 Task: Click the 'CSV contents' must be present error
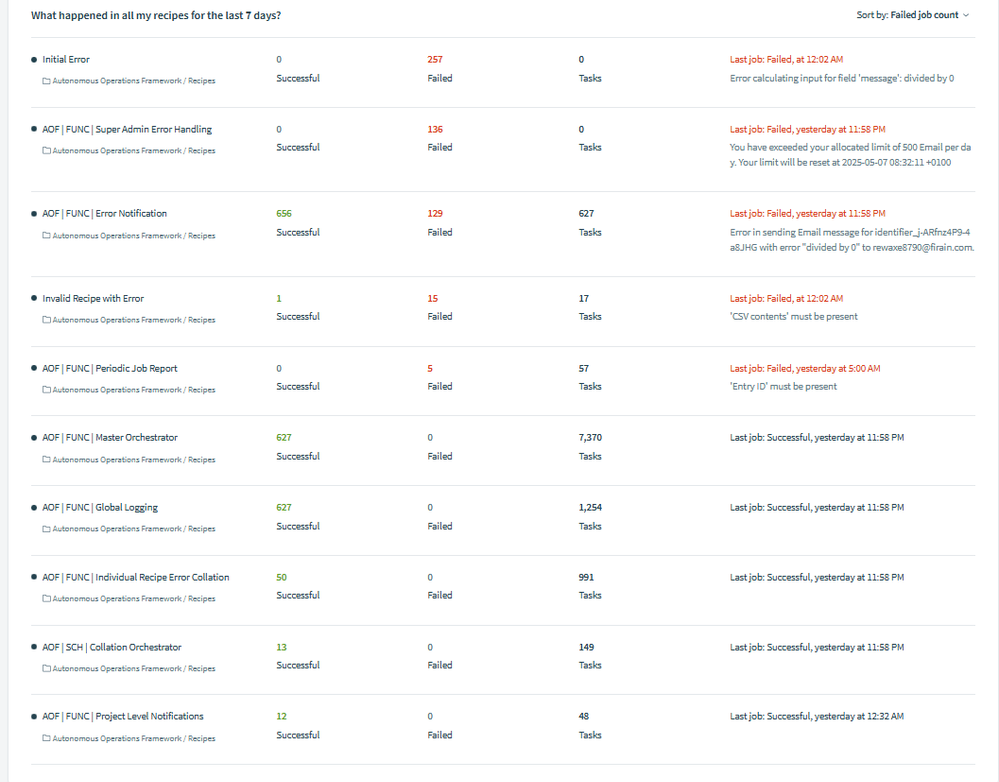[794, 316]
